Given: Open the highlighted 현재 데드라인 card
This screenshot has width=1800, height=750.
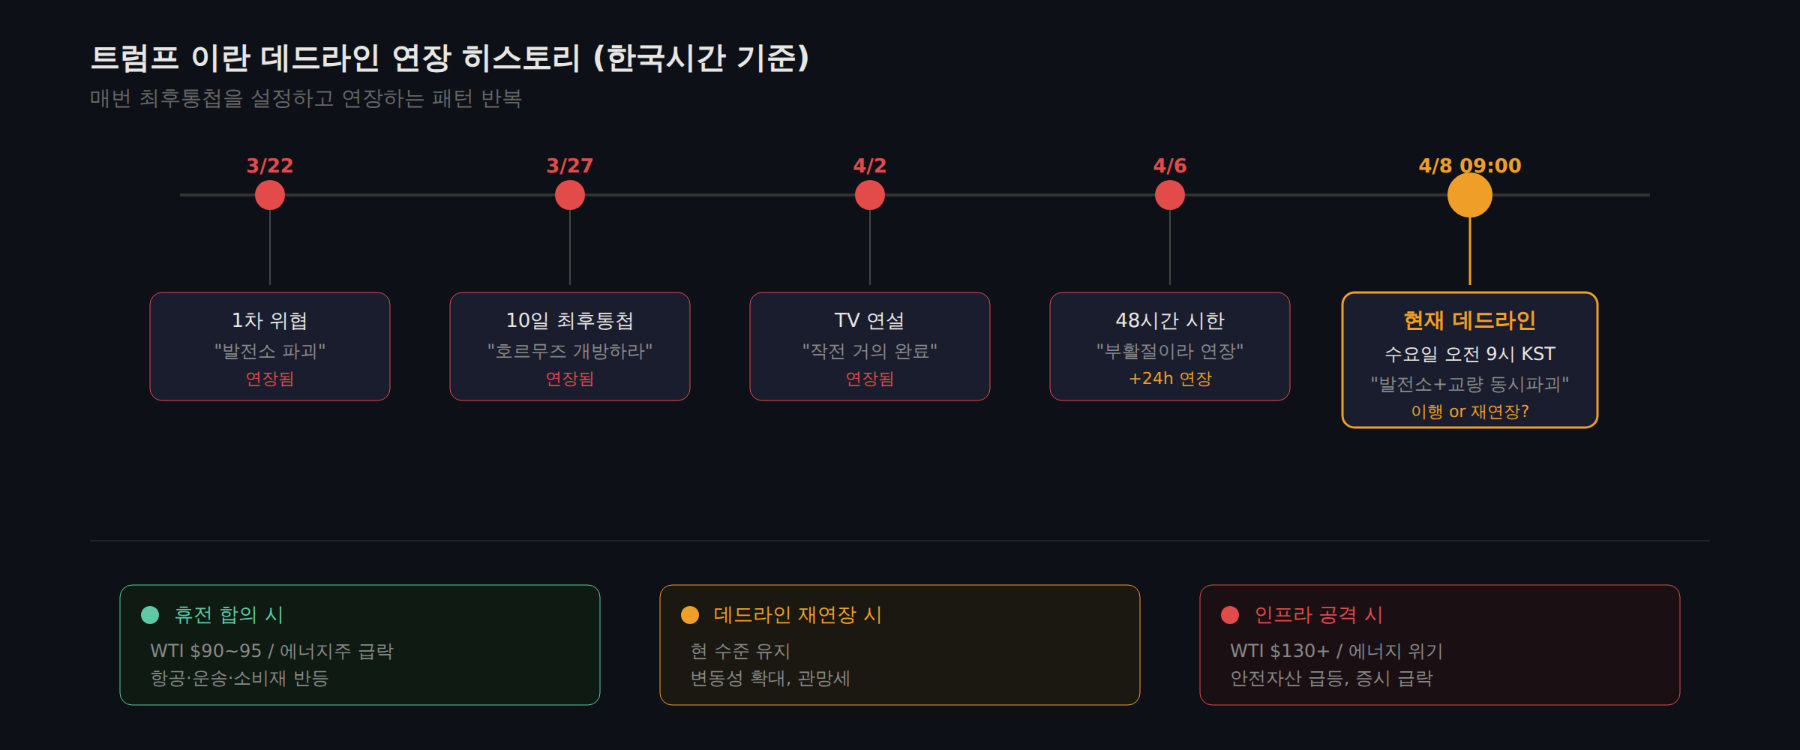Looking at the screenshot, I should click(x=1470, y=360).
